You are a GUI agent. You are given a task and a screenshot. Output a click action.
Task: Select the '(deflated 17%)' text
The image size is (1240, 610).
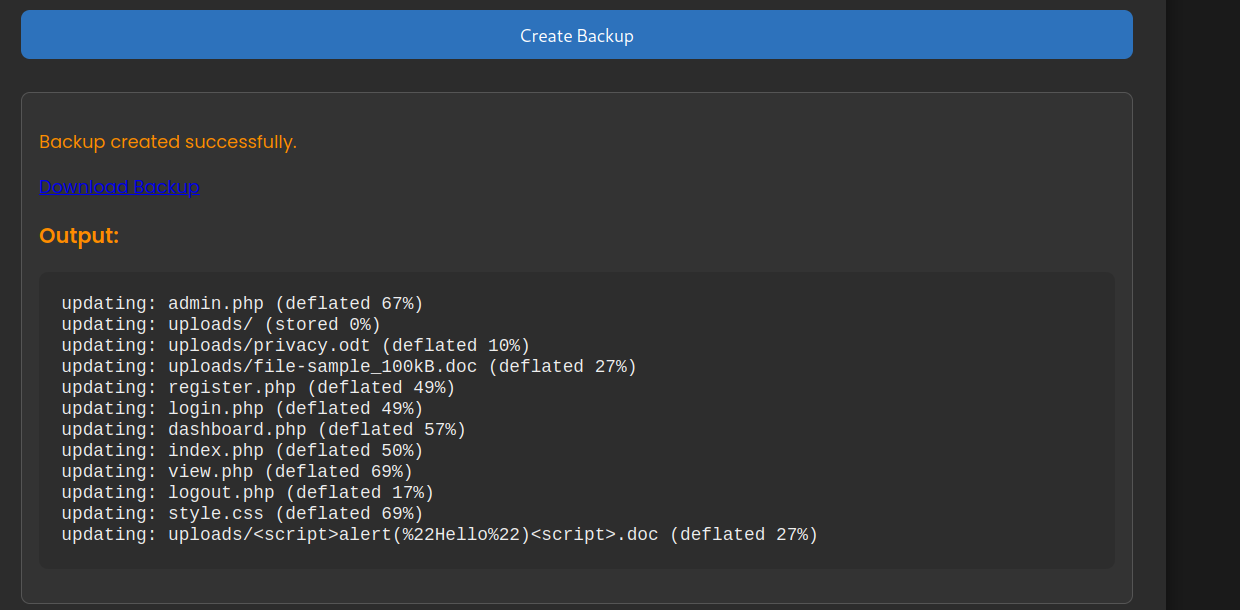tap(360, 492)
